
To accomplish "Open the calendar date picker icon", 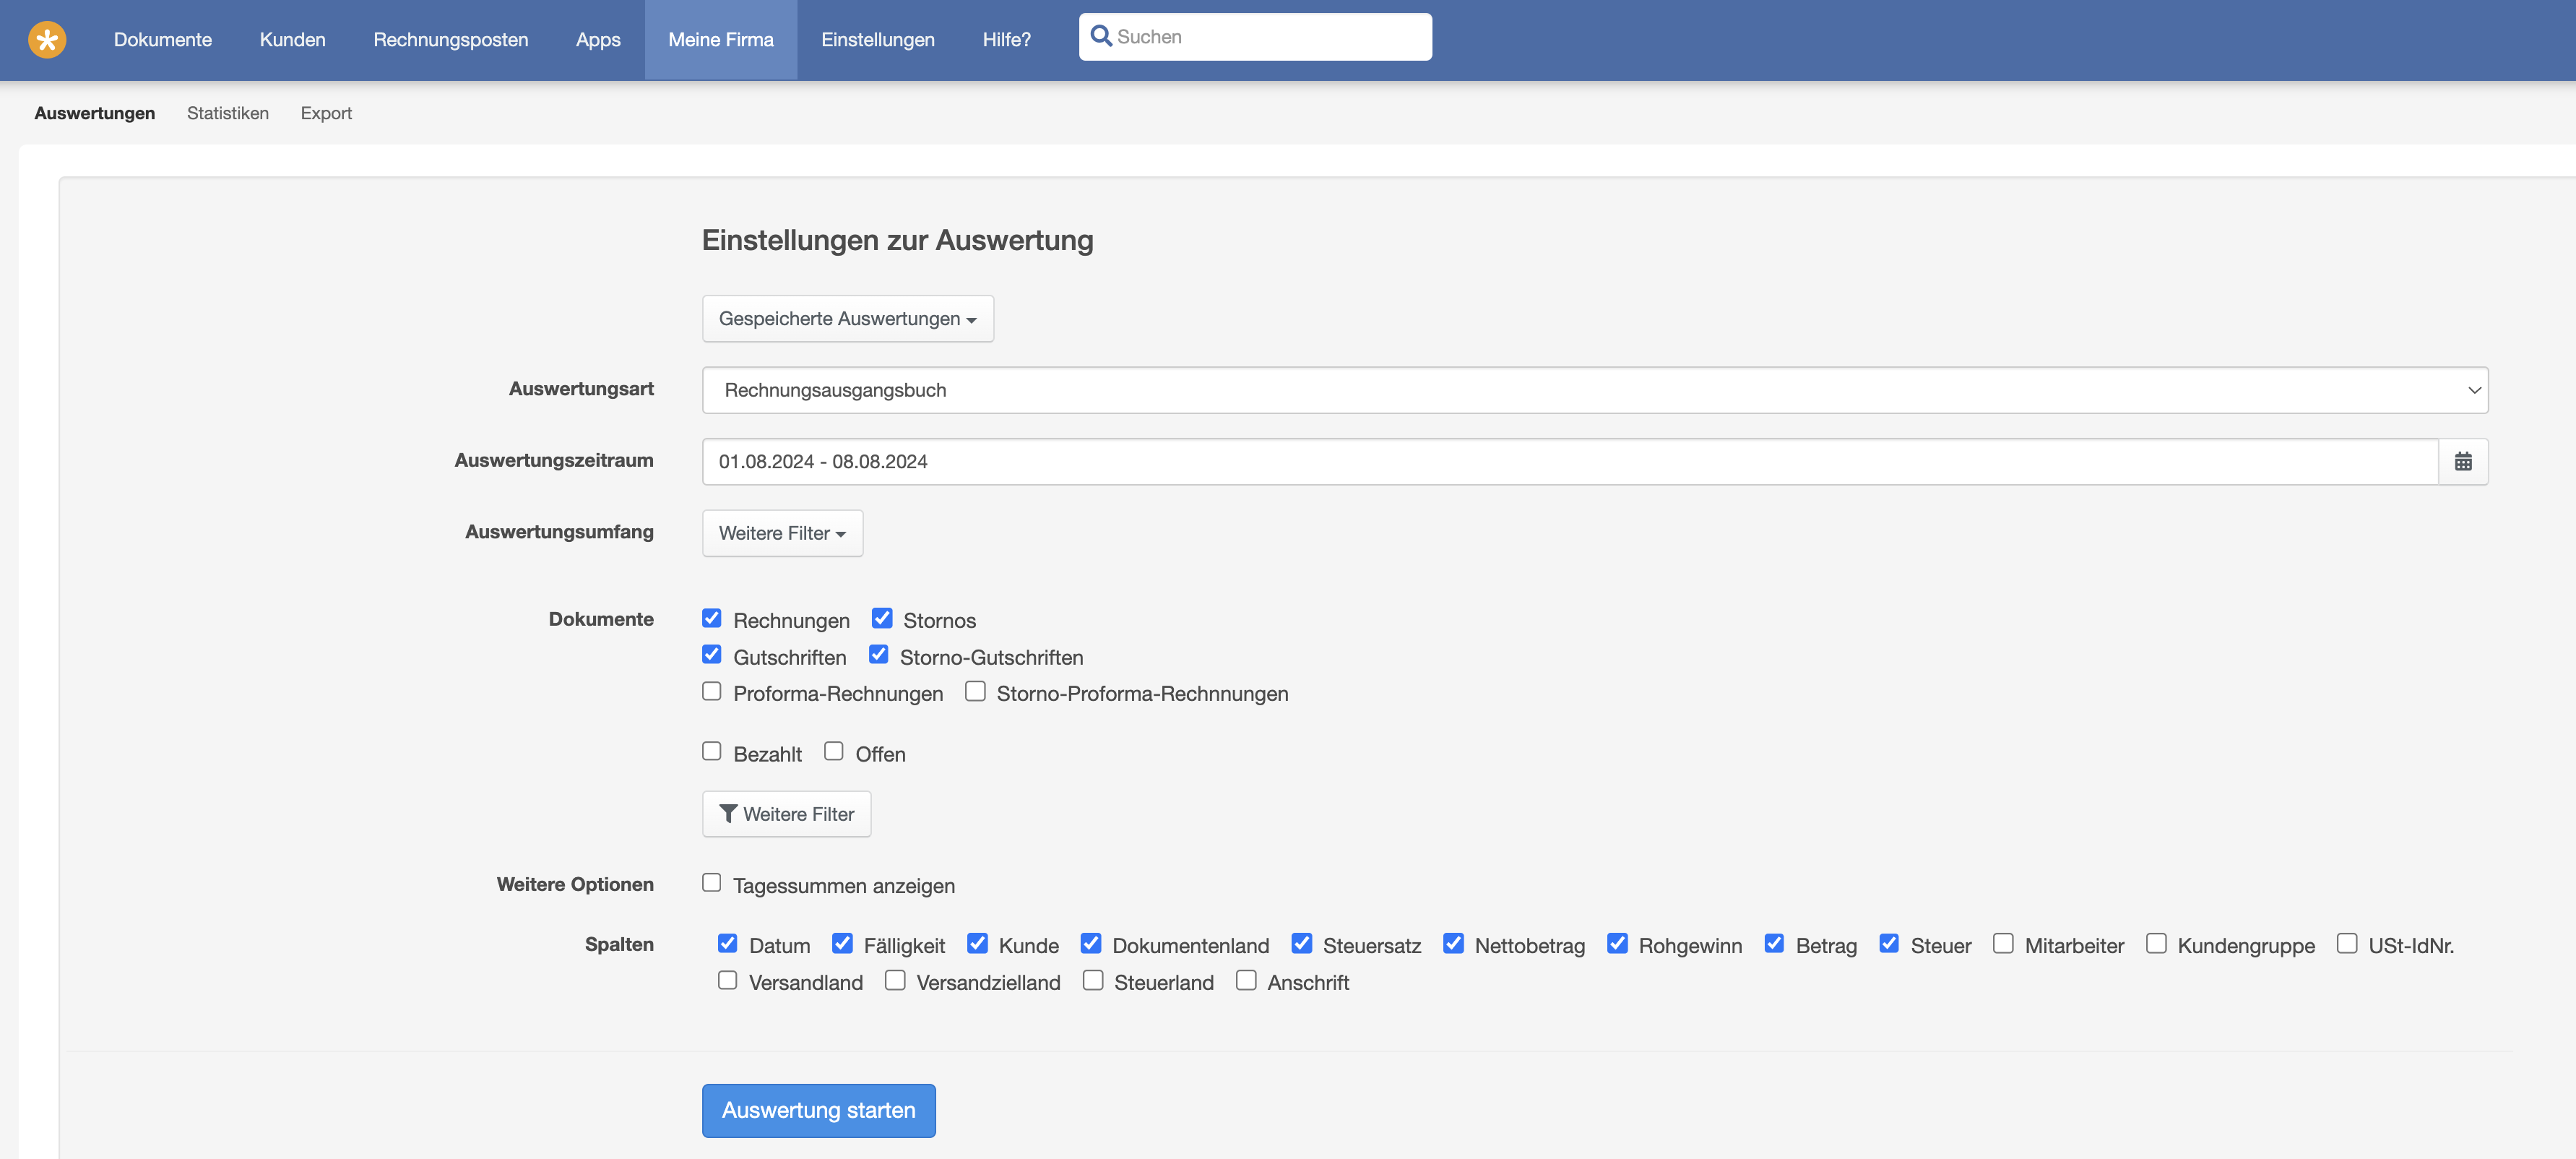I will (x=2463, y=461).
